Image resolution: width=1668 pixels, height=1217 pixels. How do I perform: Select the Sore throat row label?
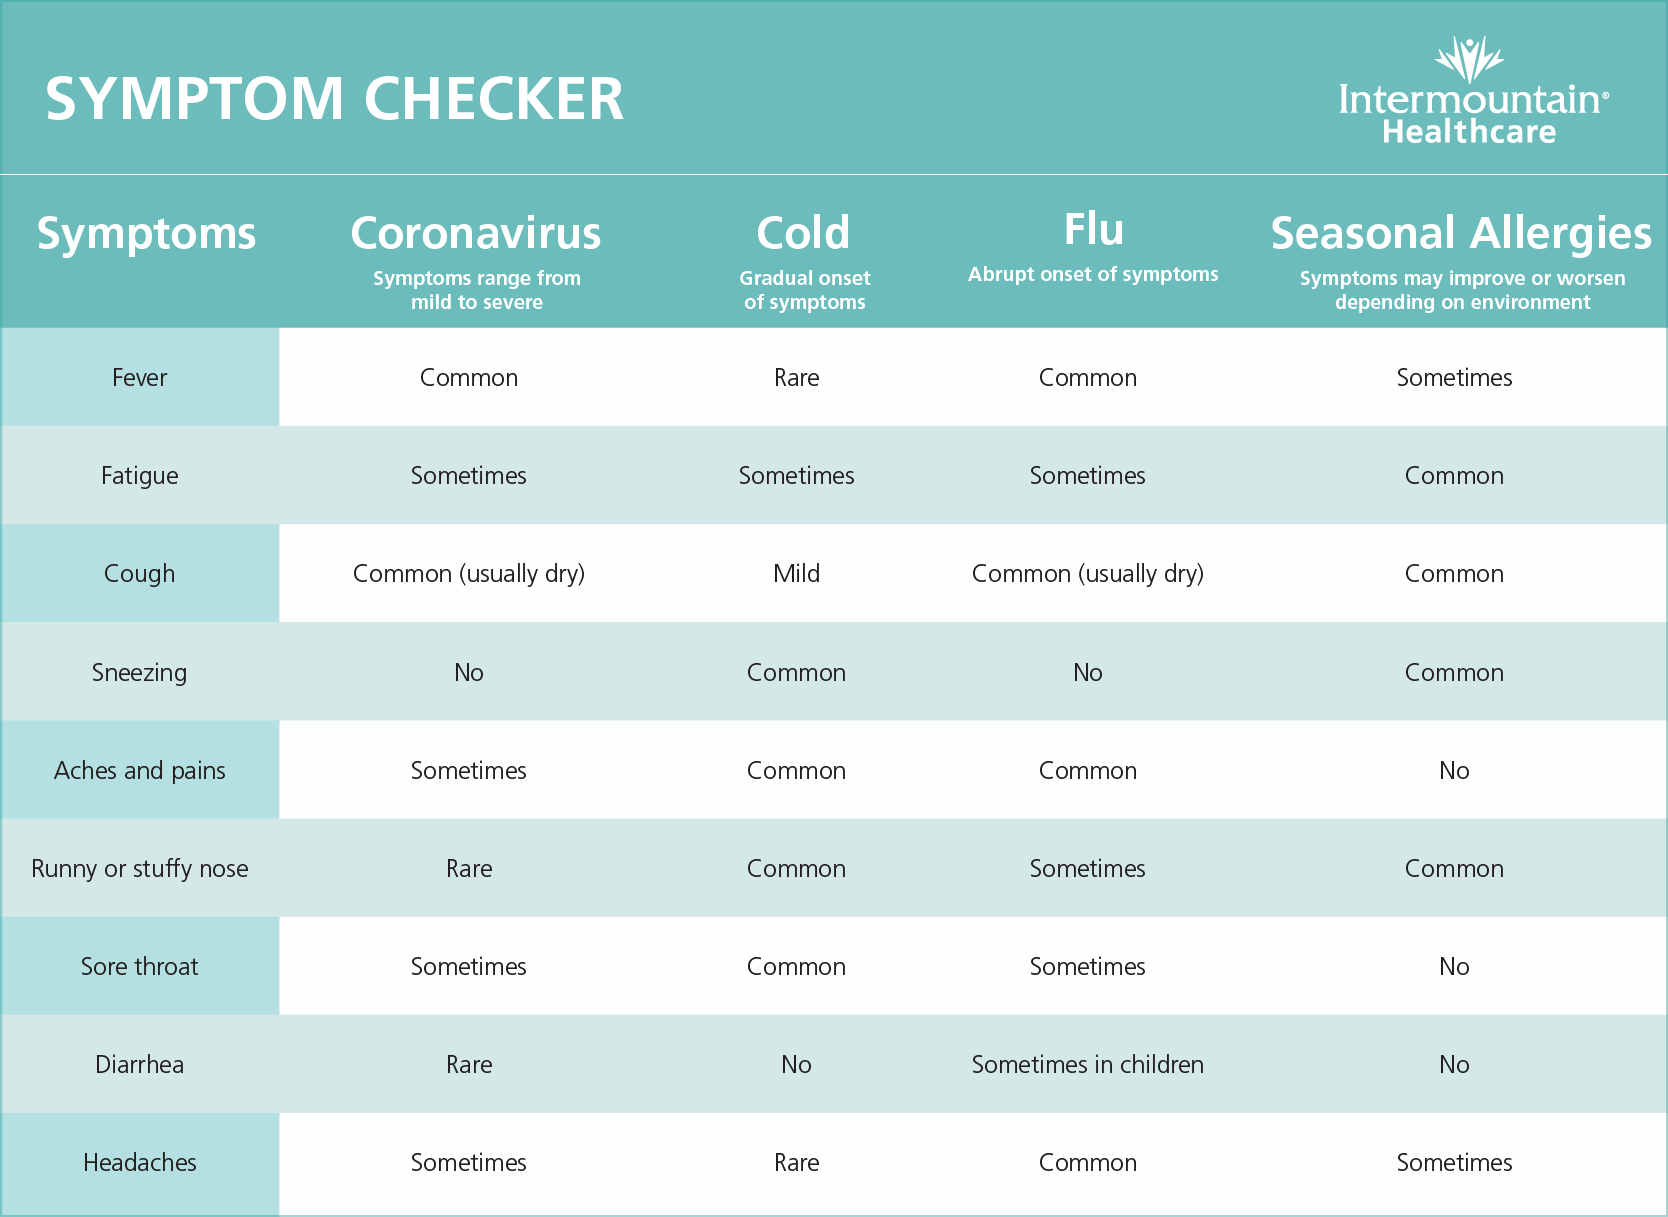[x=140, y=966]
